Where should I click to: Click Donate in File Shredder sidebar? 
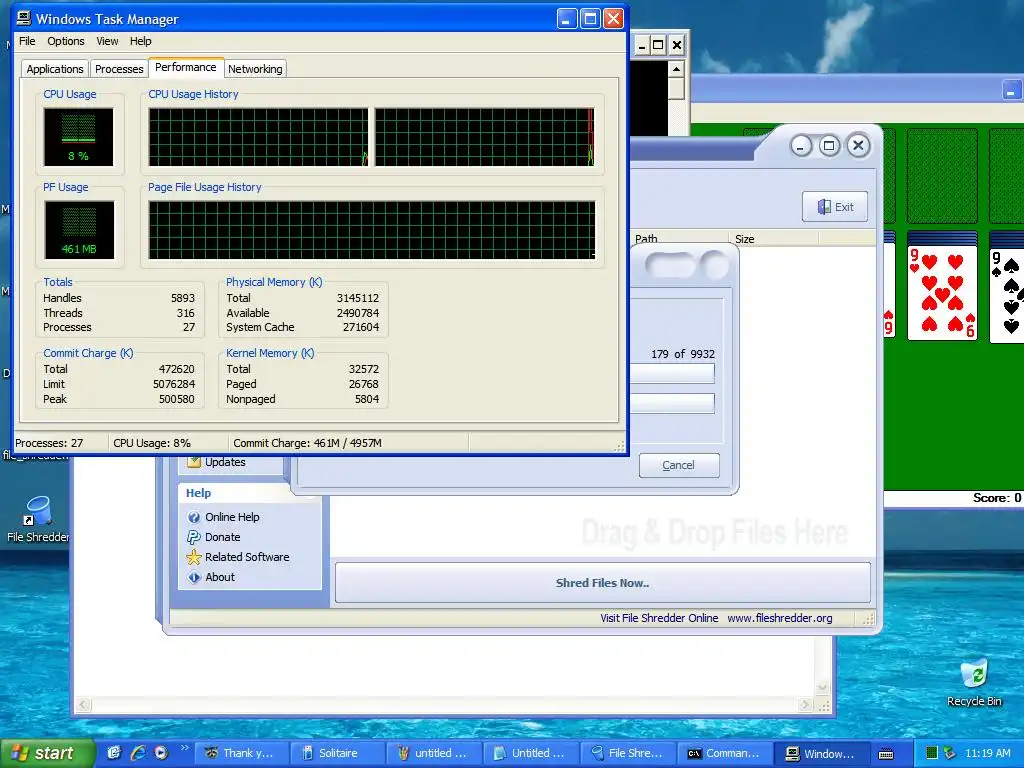223,537
